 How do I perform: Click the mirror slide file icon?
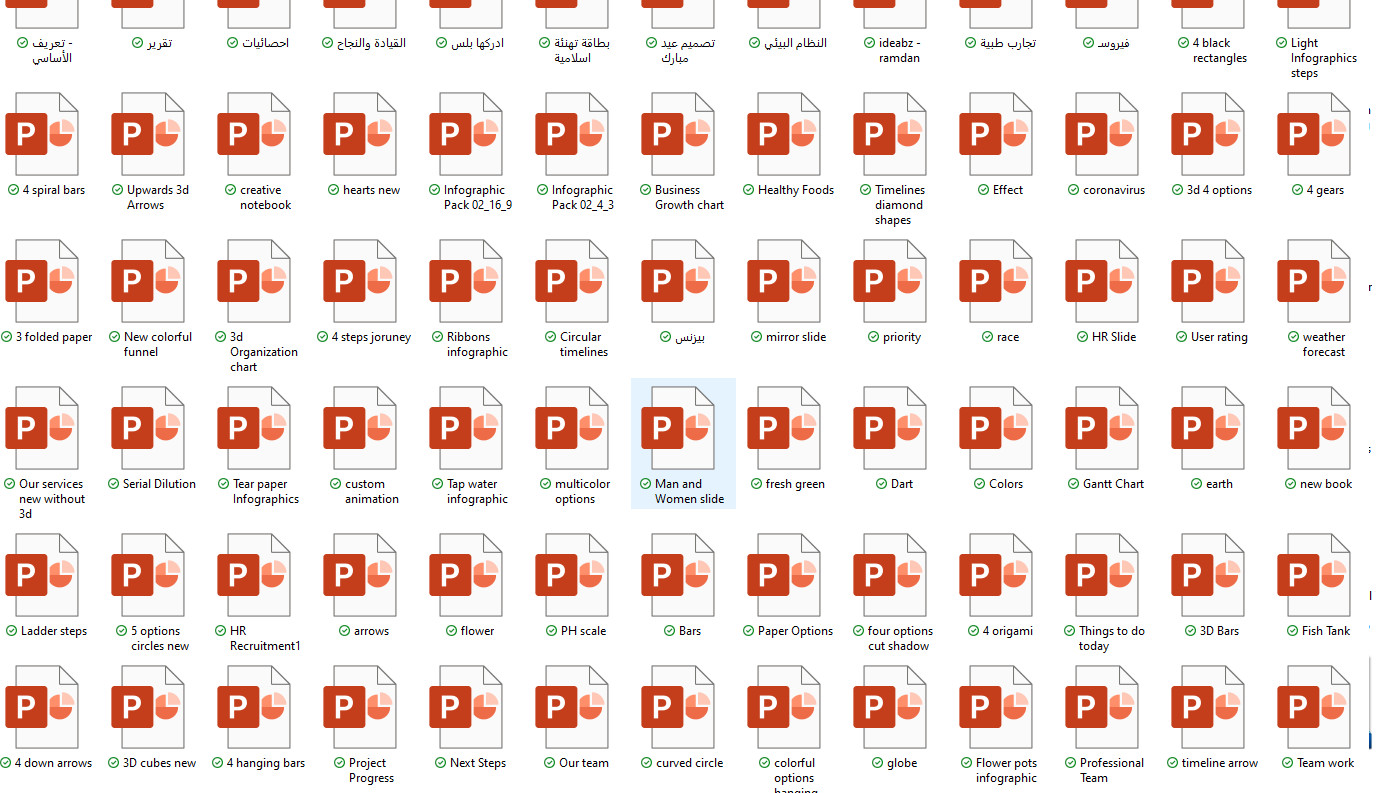point(784,281)
